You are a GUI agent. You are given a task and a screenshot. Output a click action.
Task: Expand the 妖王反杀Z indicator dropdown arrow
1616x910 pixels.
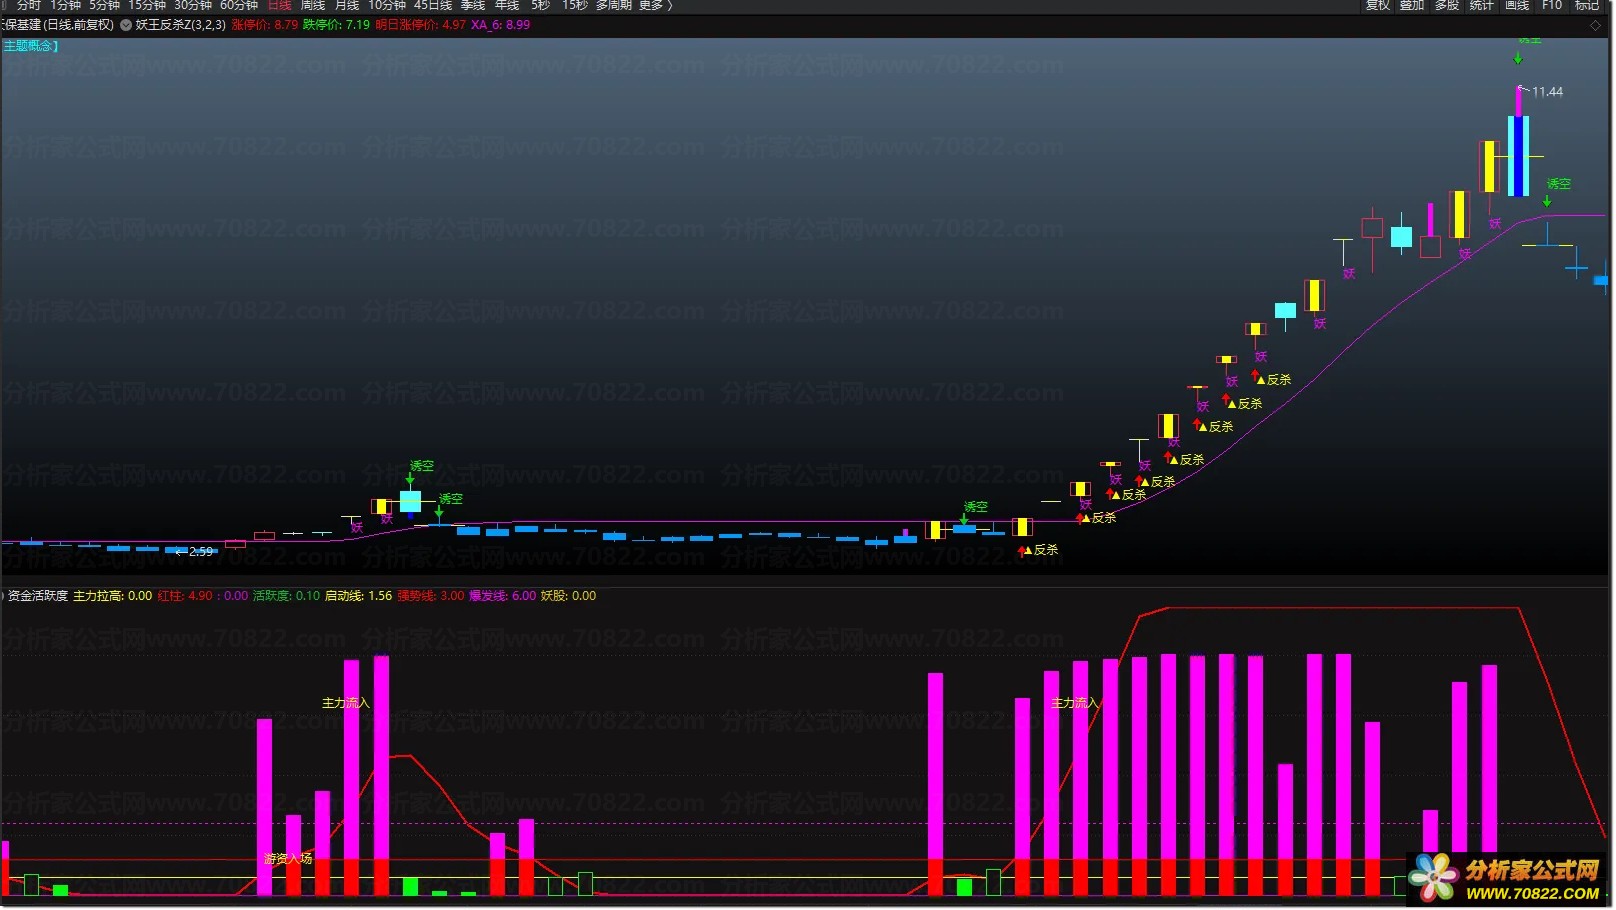click(126, 25)
